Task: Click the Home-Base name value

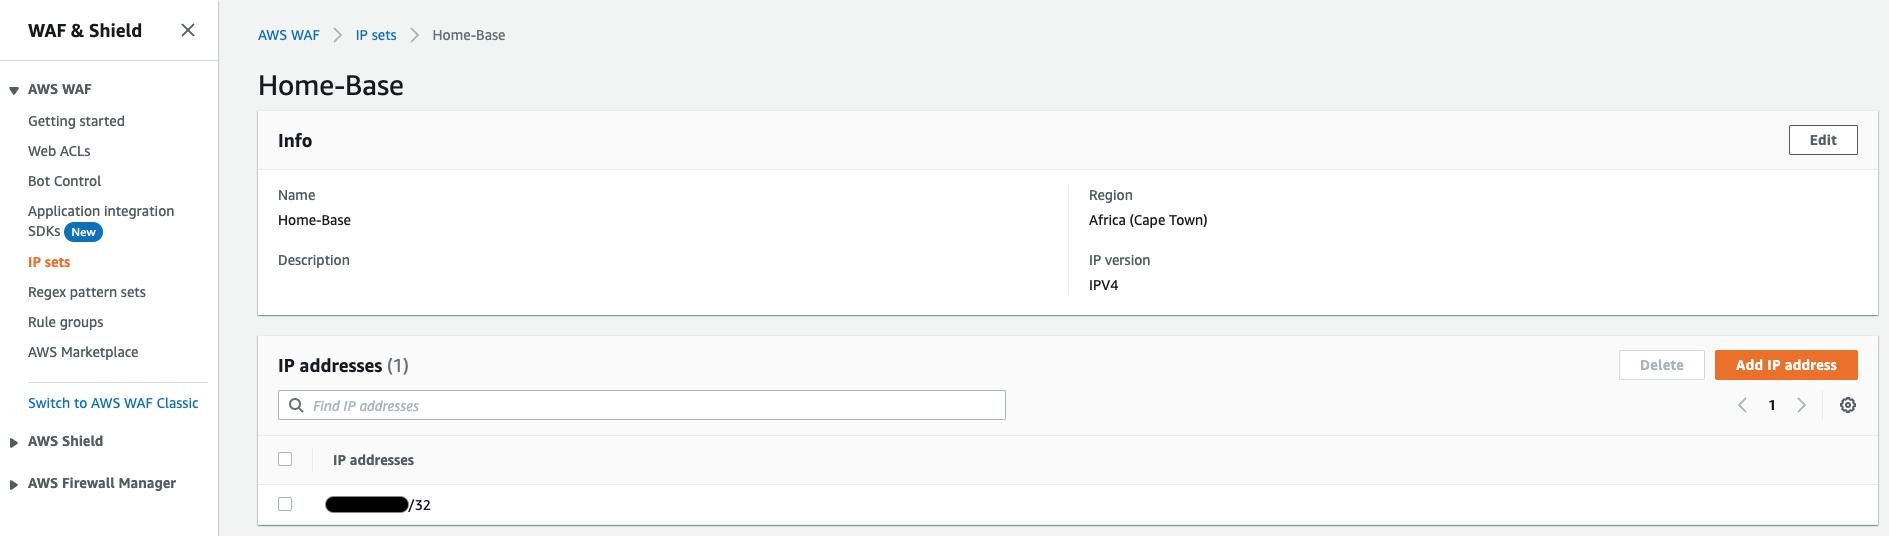Action: (314, 220)
